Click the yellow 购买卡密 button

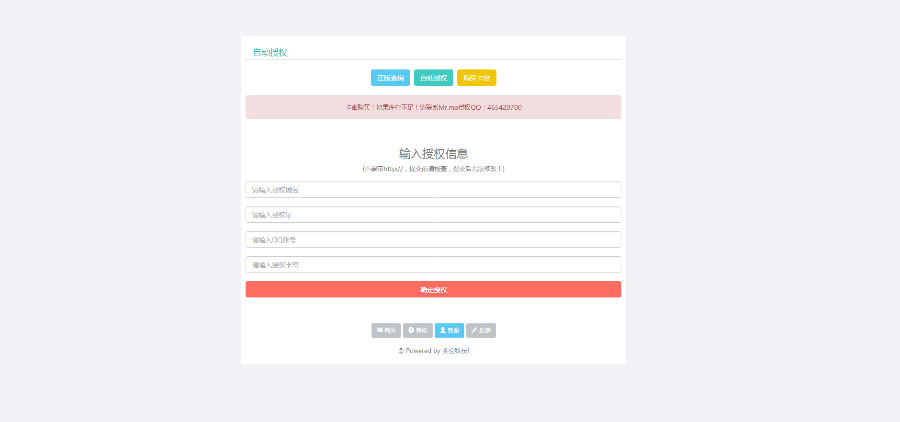tap(476, 78)
